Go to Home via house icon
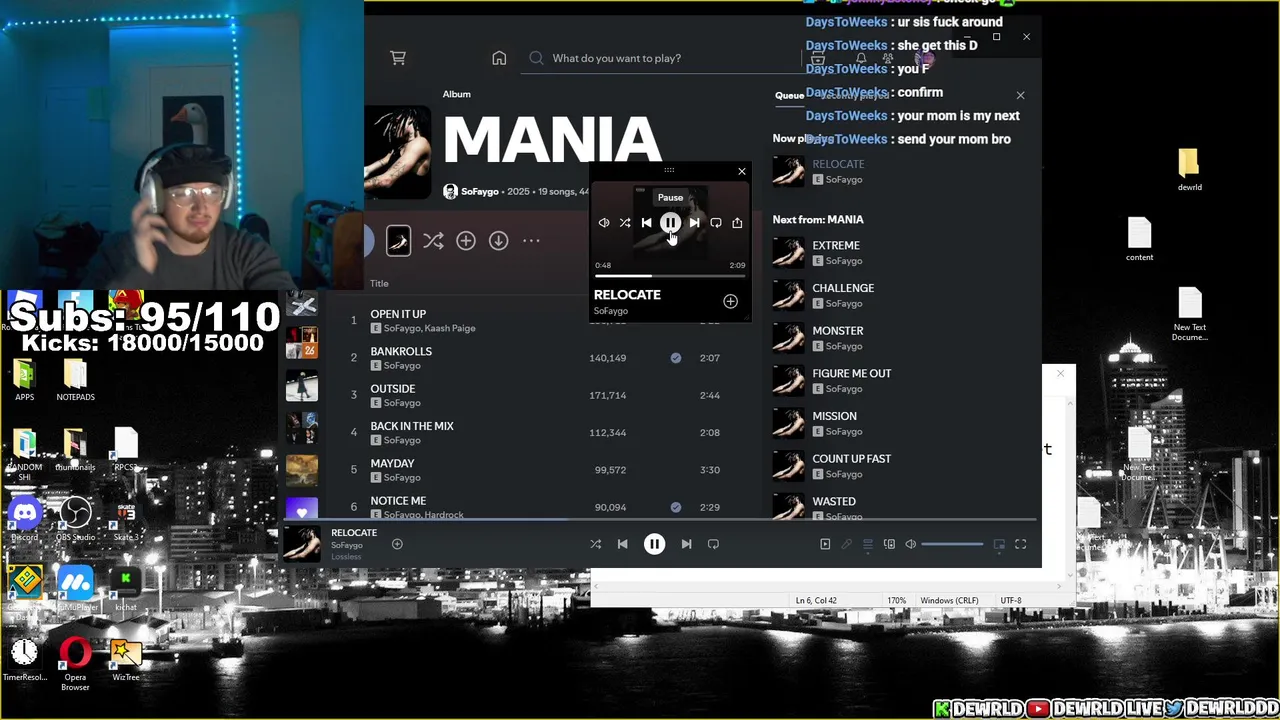1280x720 pixels. (x=499, y=58)
